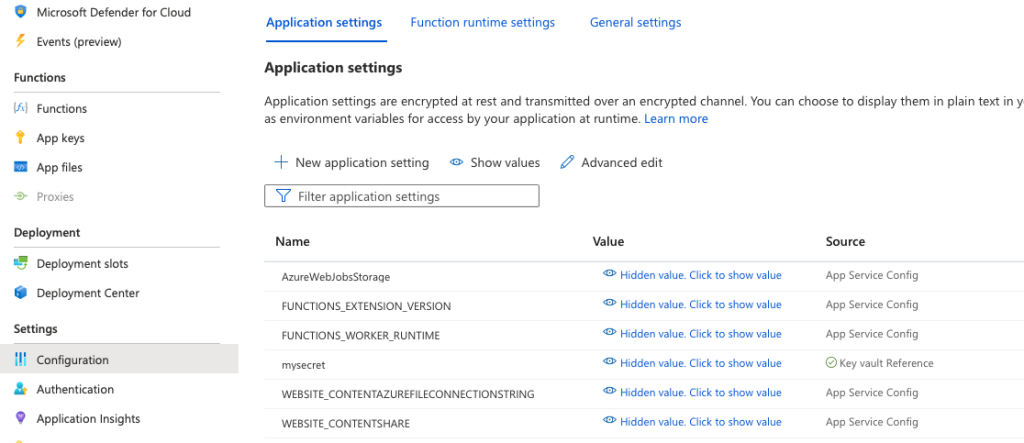
Task: Click the Deployment slots icon
Action: click(20, 263)
